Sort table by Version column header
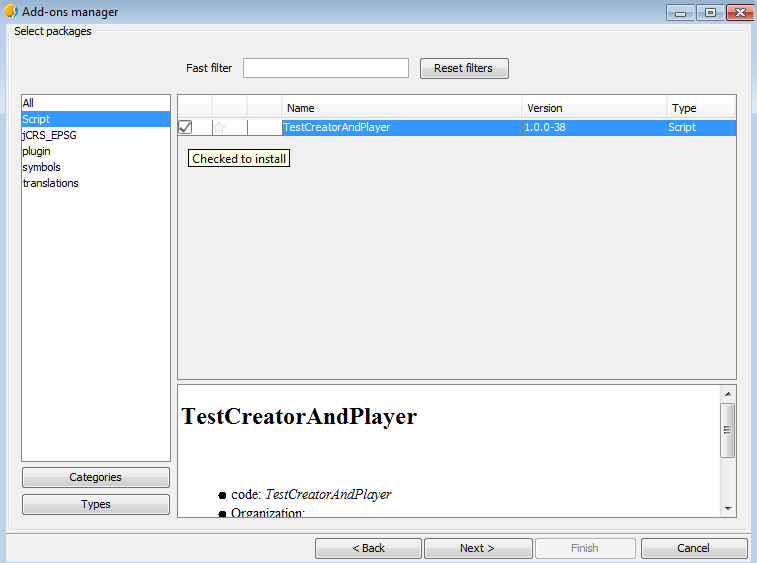The width and height of the screenshot is (757, 563). [593, 108]
